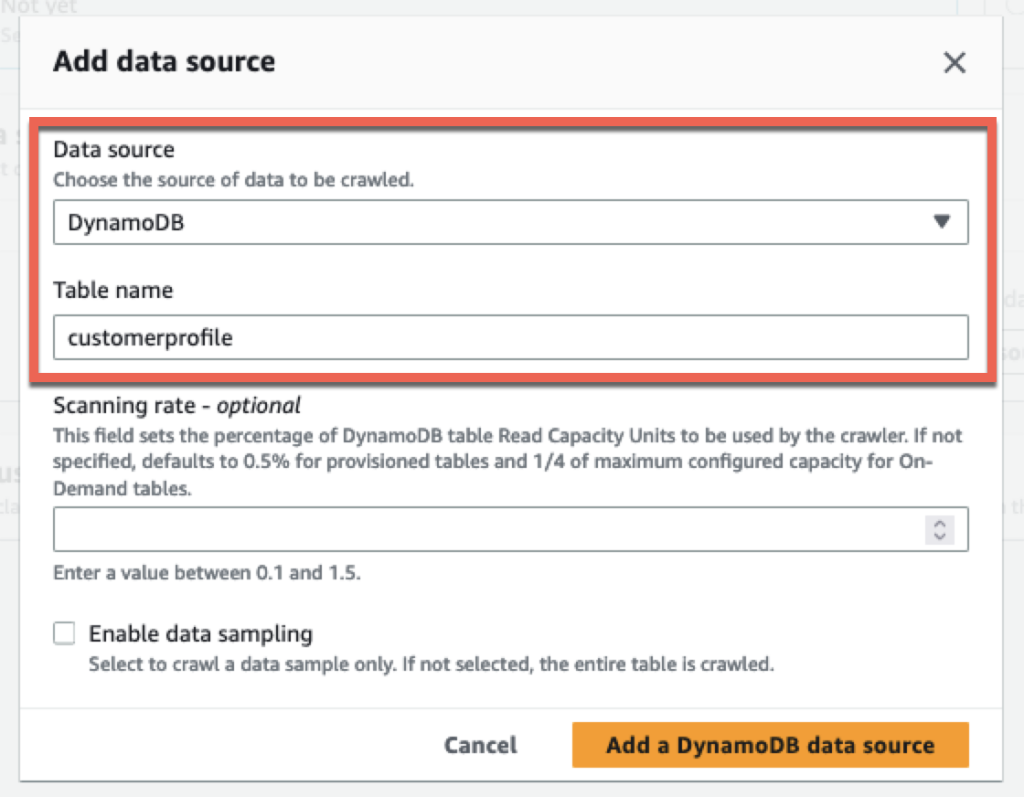1024x797 pixels.
Task: Click the 'Add data source' dialog title
Action: (164, 62)
